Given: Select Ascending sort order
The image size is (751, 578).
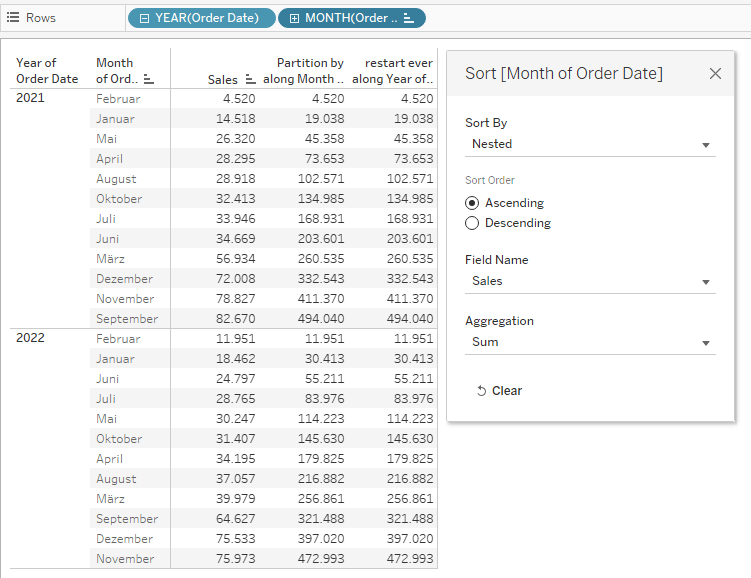Looking at the screenshot, I should (x=472, y=203).
